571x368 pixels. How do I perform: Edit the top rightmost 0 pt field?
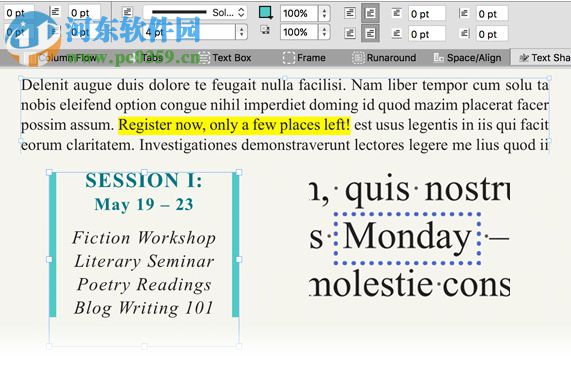[x=492, y=14]
